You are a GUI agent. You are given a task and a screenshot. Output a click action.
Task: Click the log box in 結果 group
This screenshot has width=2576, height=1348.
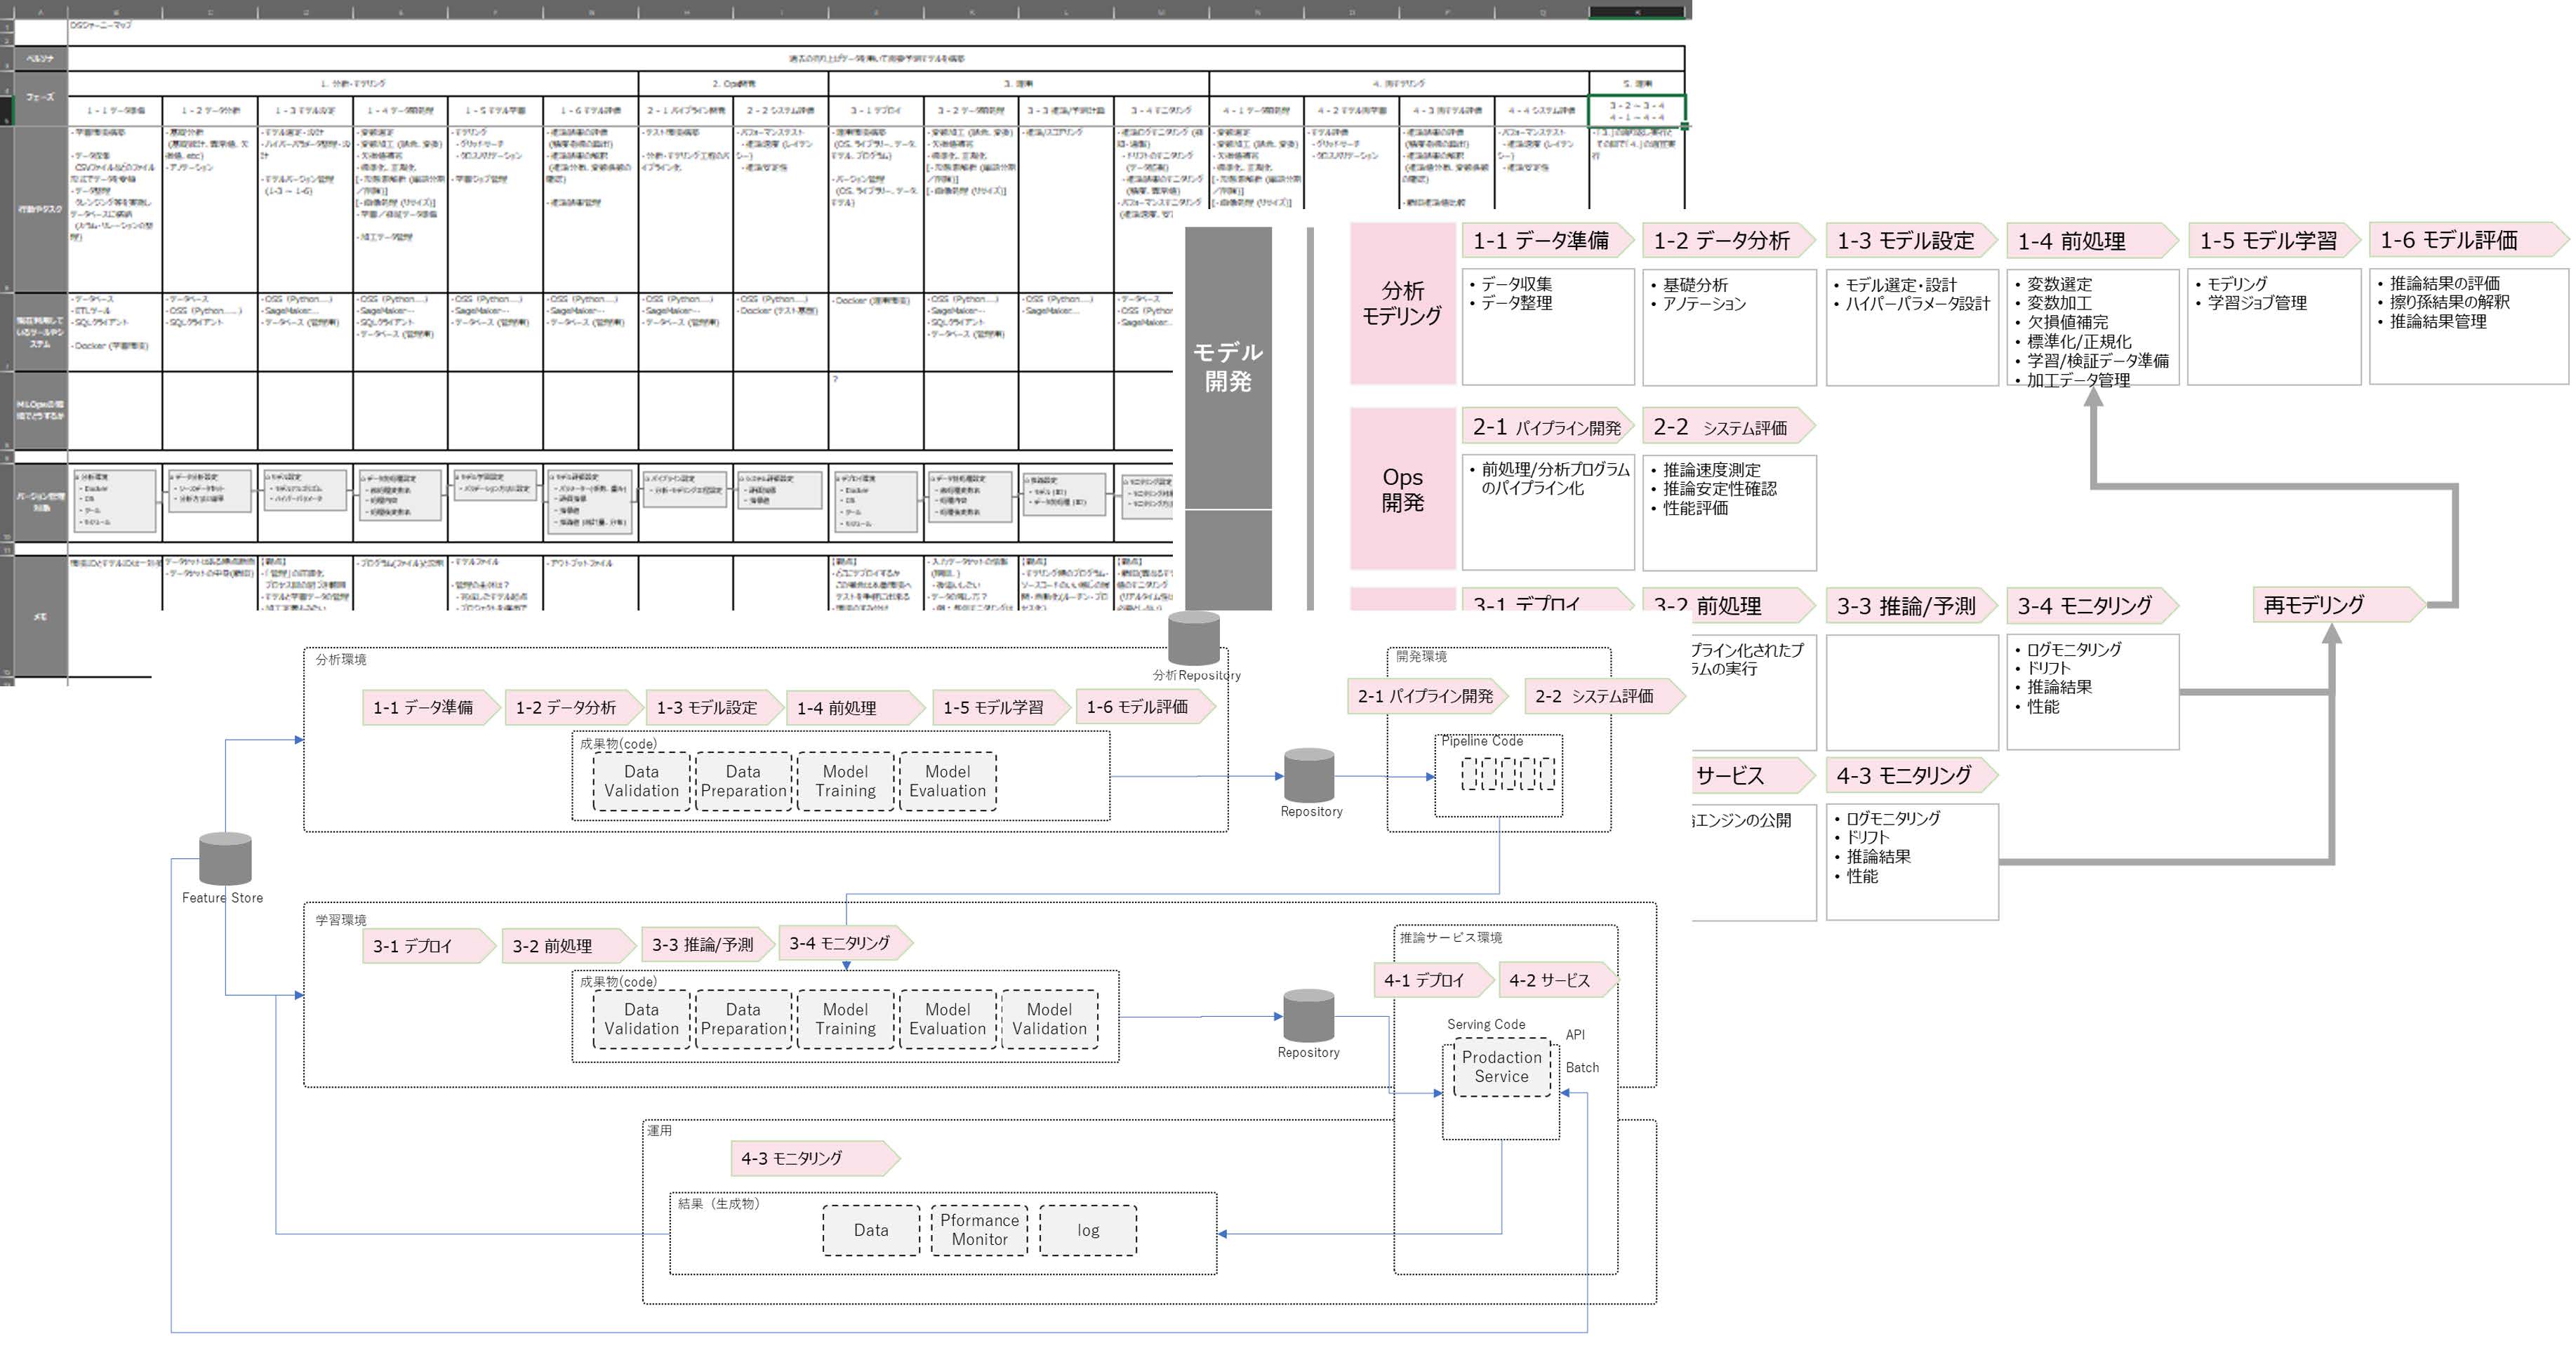(1088, 1230)
